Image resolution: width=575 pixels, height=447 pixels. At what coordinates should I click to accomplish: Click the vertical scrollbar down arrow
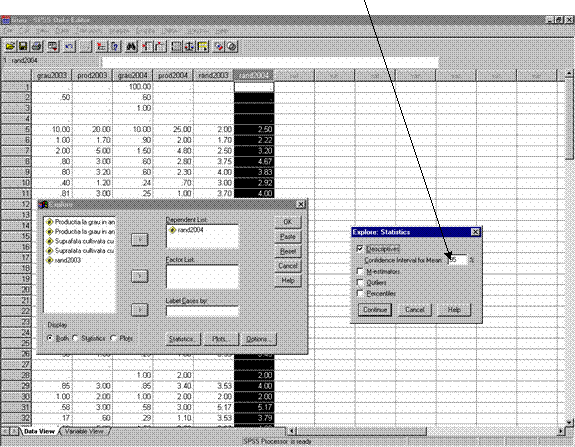point(569,422)
